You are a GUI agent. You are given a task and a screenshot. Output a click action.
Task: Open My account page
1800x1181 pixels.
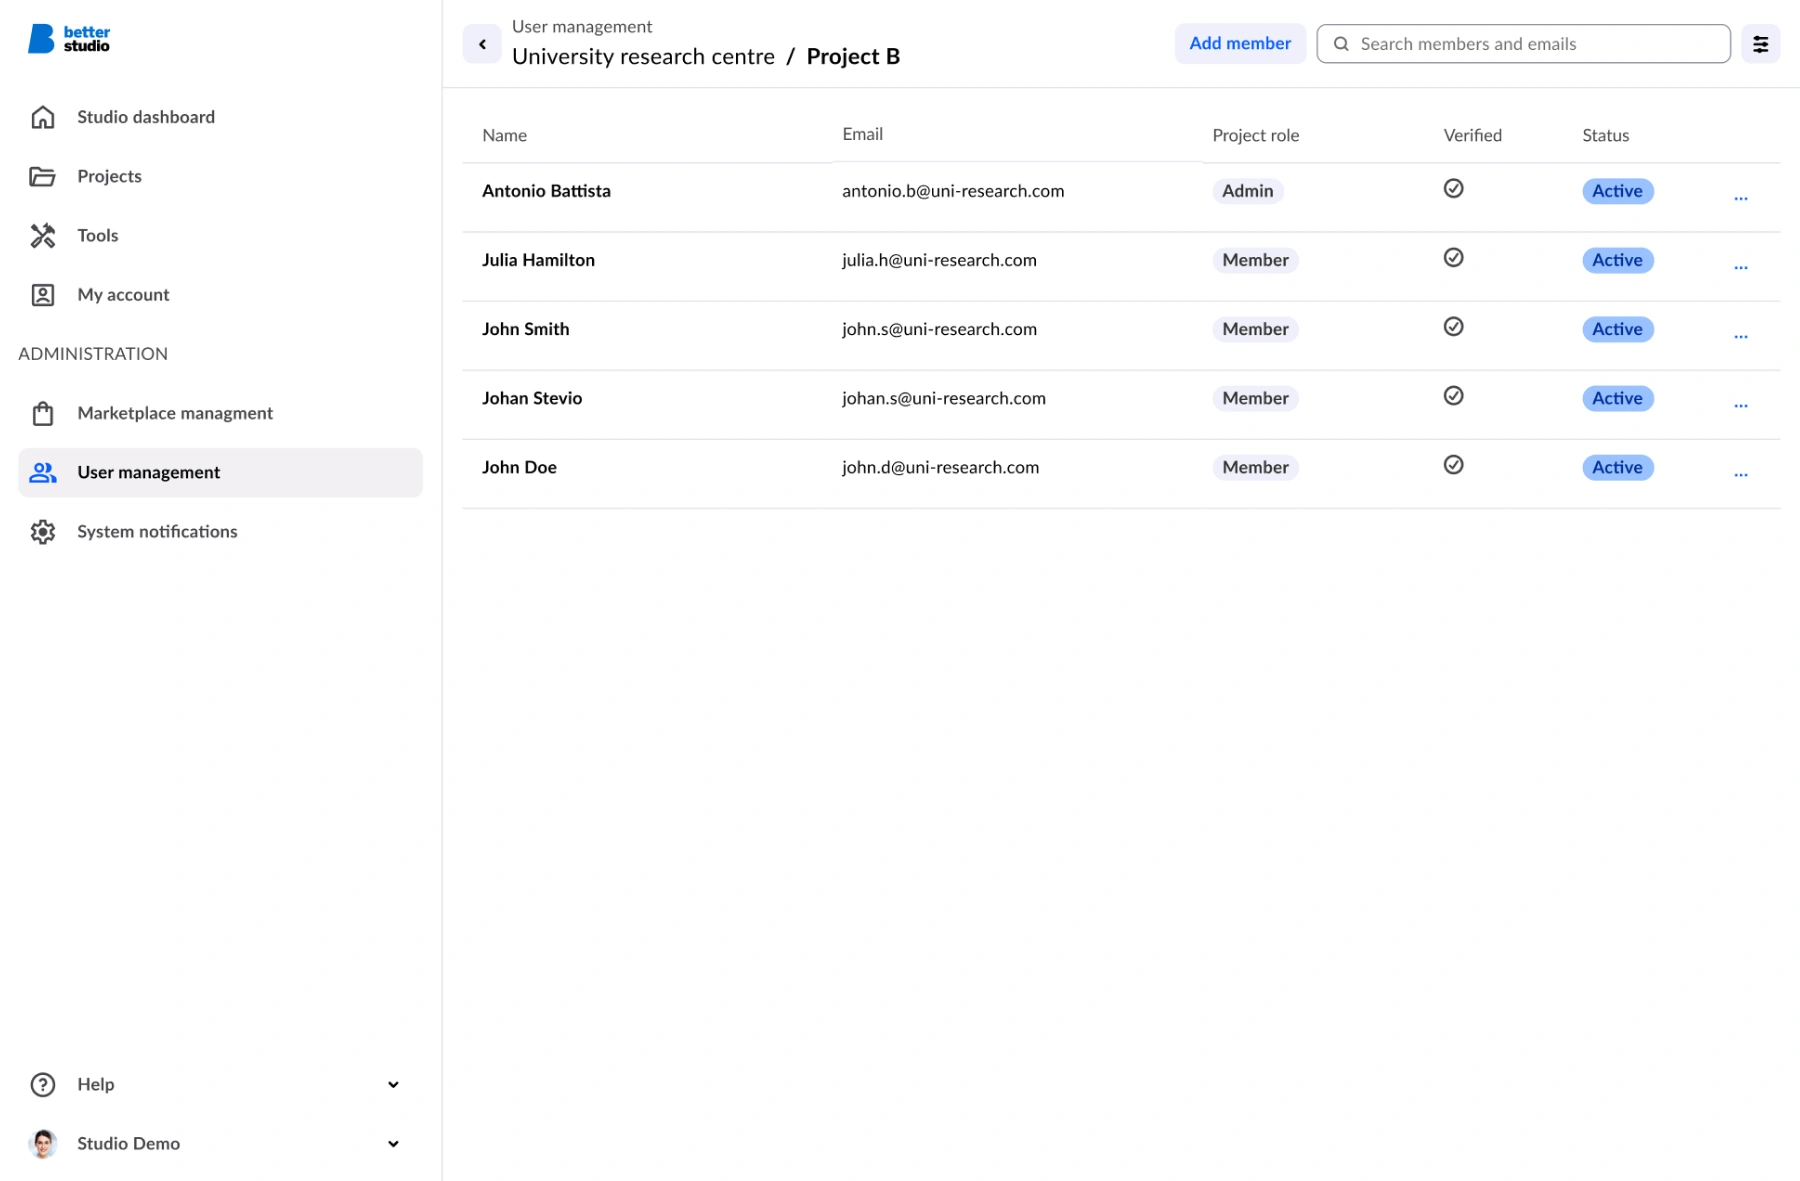[220, 294]
